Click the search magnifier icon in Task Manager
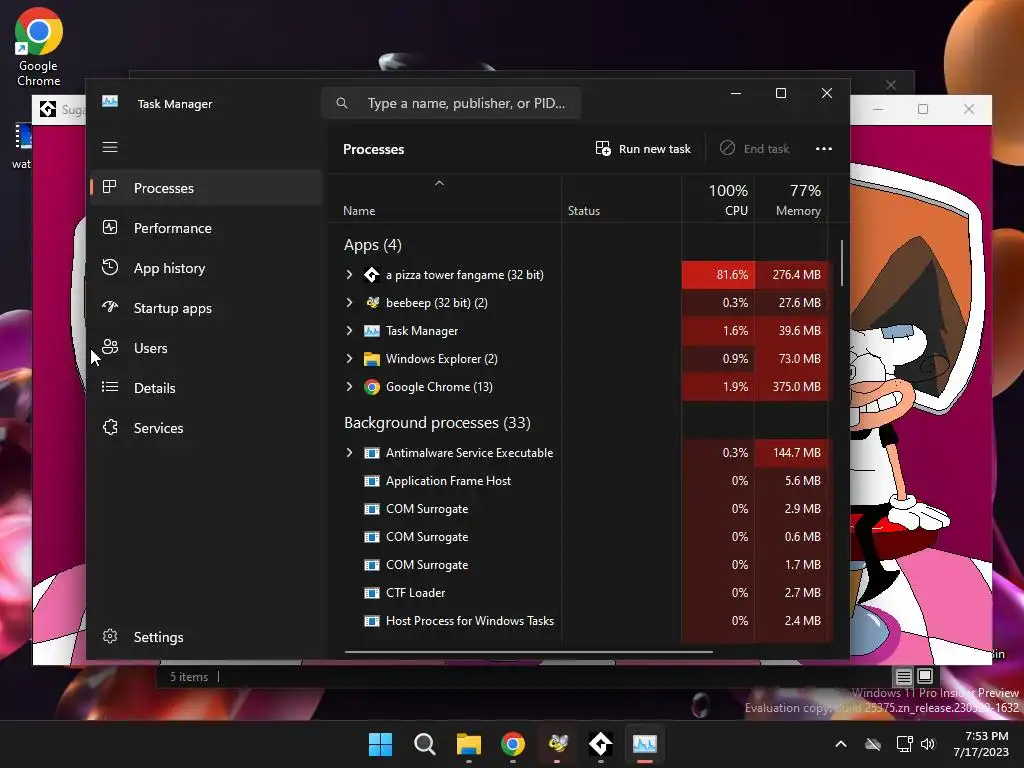The width and height of the screenshot is (1024, 768). (342, 103)
